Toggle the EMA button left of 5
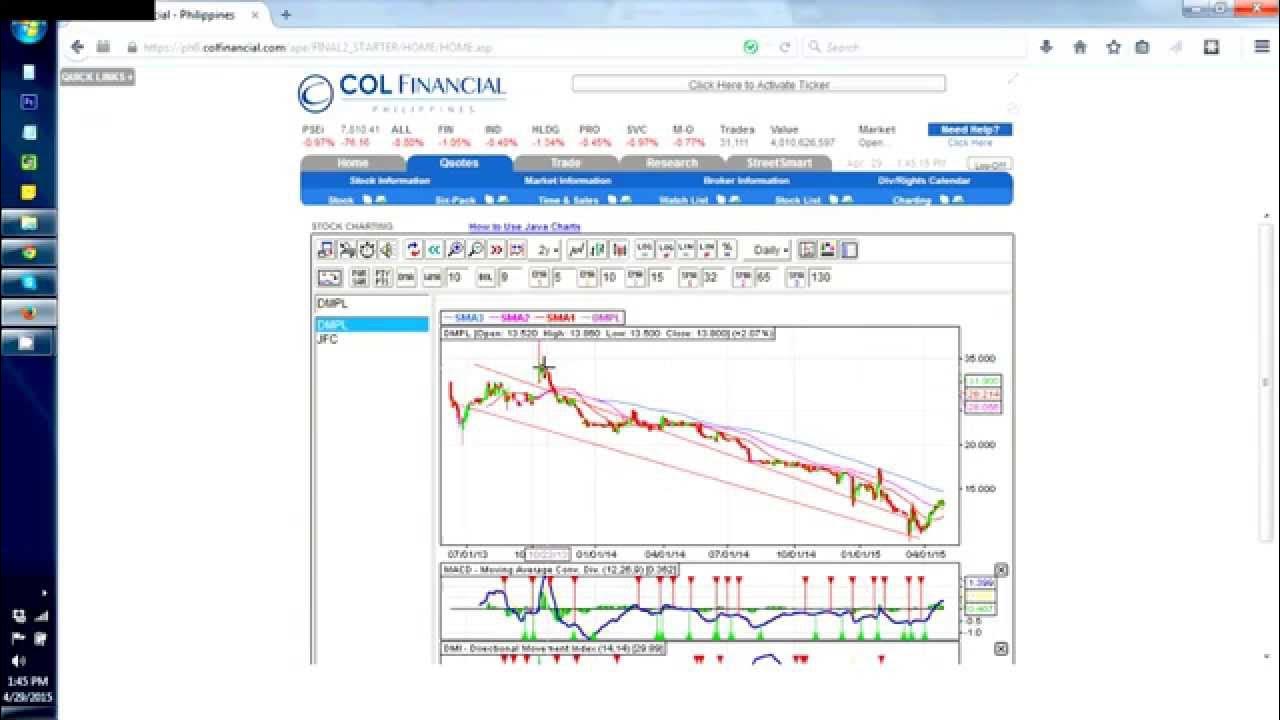Image resolution: width=1280 pixels, height=720 pixels. tap(539, 277)
